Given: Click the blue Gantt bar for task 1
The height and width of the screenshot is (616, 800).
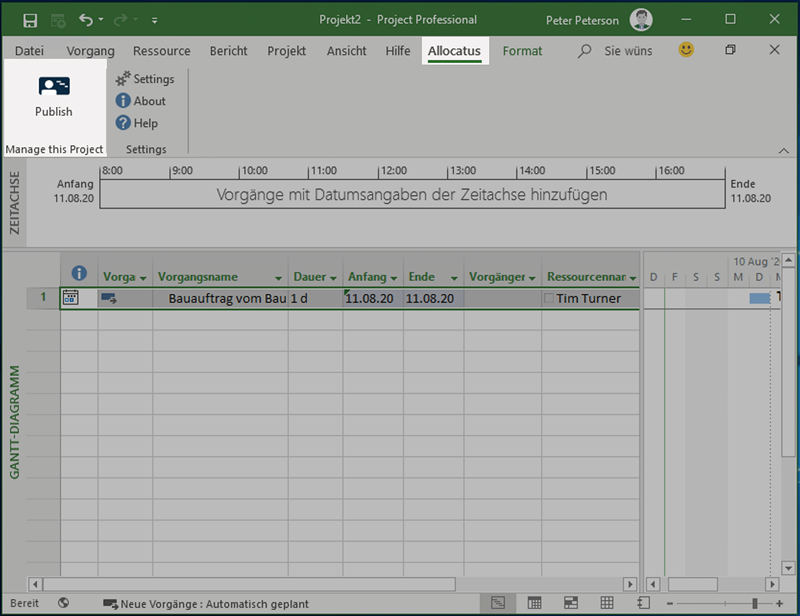Looking at the screenshot, I should tap(759, 298).
